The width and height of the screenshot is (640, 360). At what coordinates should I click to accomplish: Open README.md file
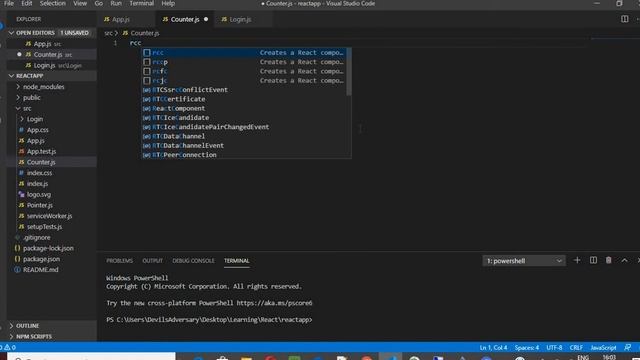(51, 270)
